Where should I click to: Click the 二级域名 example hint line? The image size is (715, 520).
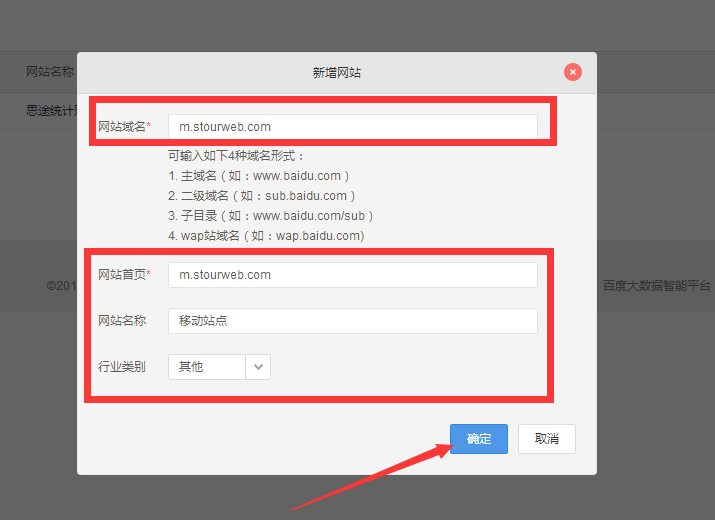[261, 196]
